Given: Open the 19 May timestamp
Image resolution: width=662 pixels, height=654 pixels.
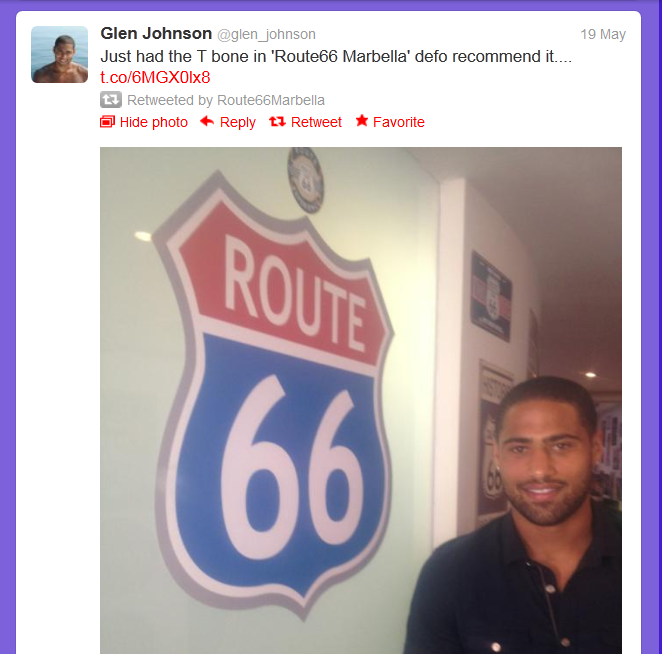Looking at the screenshot, I should pyautogui.click(x=603, y=34).
